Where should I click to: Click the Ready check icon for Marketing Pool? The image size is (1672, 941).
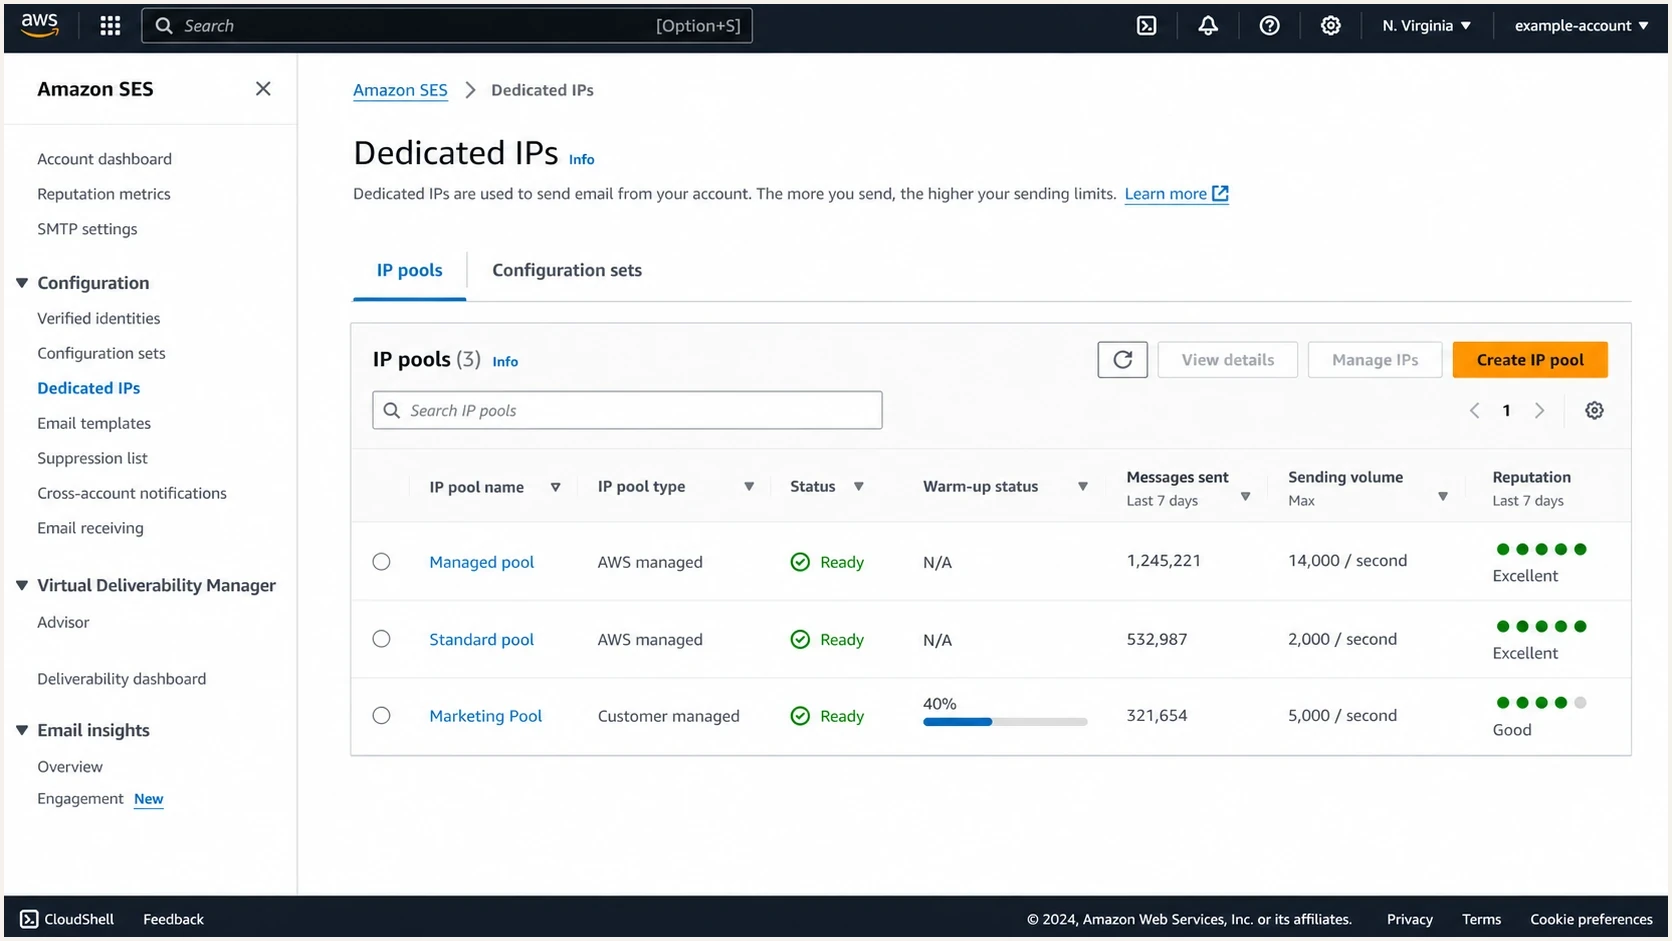pos(800,716)
